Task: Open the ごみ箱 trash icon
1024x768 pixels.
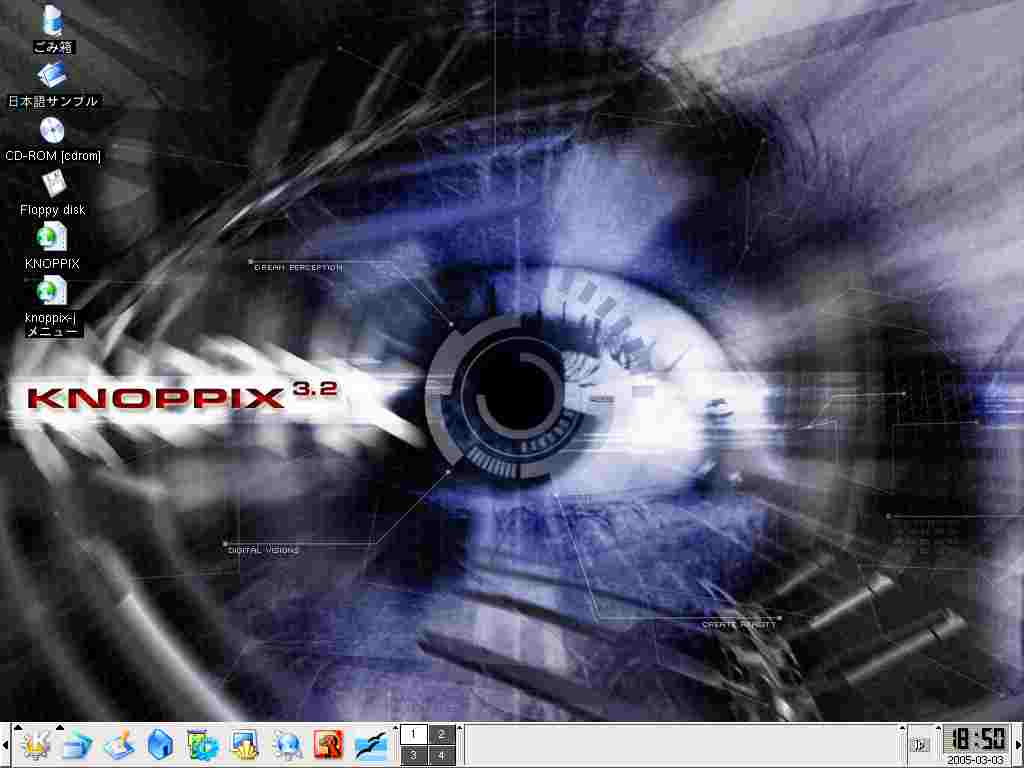Action: [52, 21]
